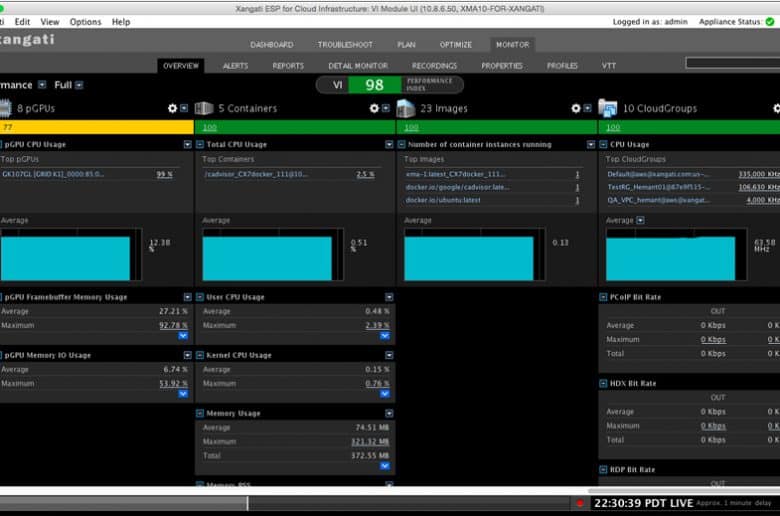Select the REPORTS sub-tab
Screen dimensions: 780x516
[x=288, y=66]
